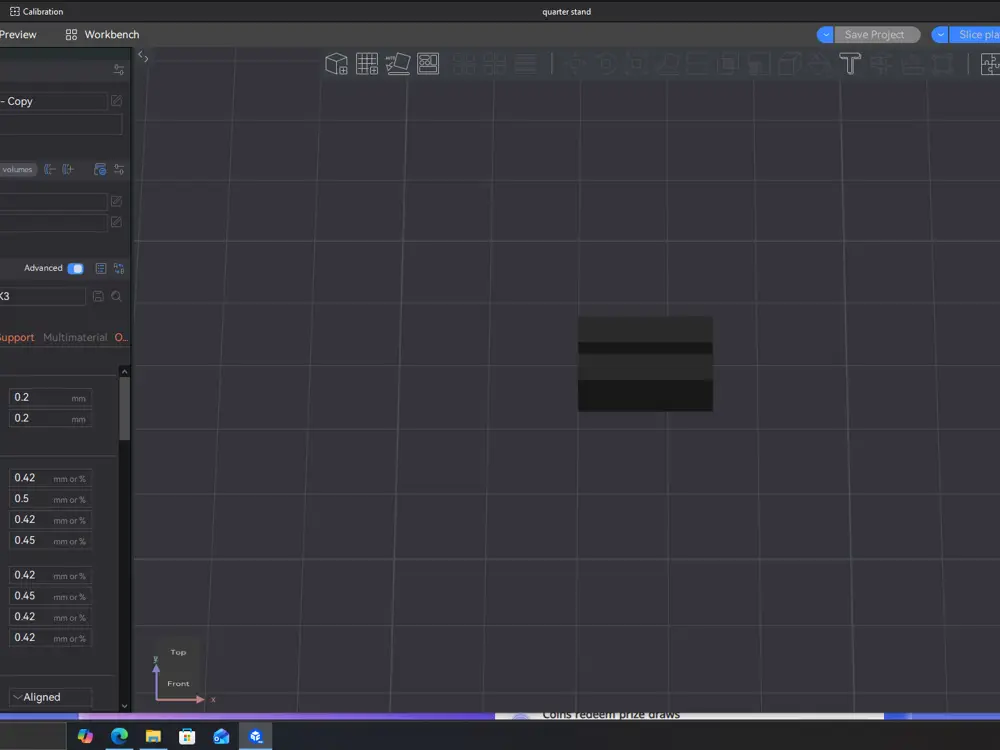Viewport: 1000px width, 750px height.
Task: Click the first 0.2 mm layer height field
Action: (x=50, y=397)
